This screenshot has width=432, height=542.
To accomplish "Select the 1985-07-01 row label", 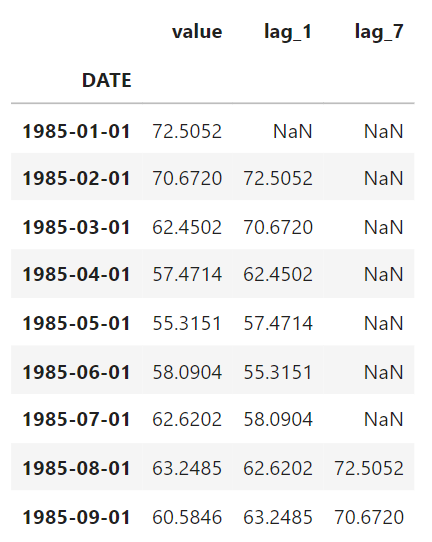I will [x=76, y=420].
